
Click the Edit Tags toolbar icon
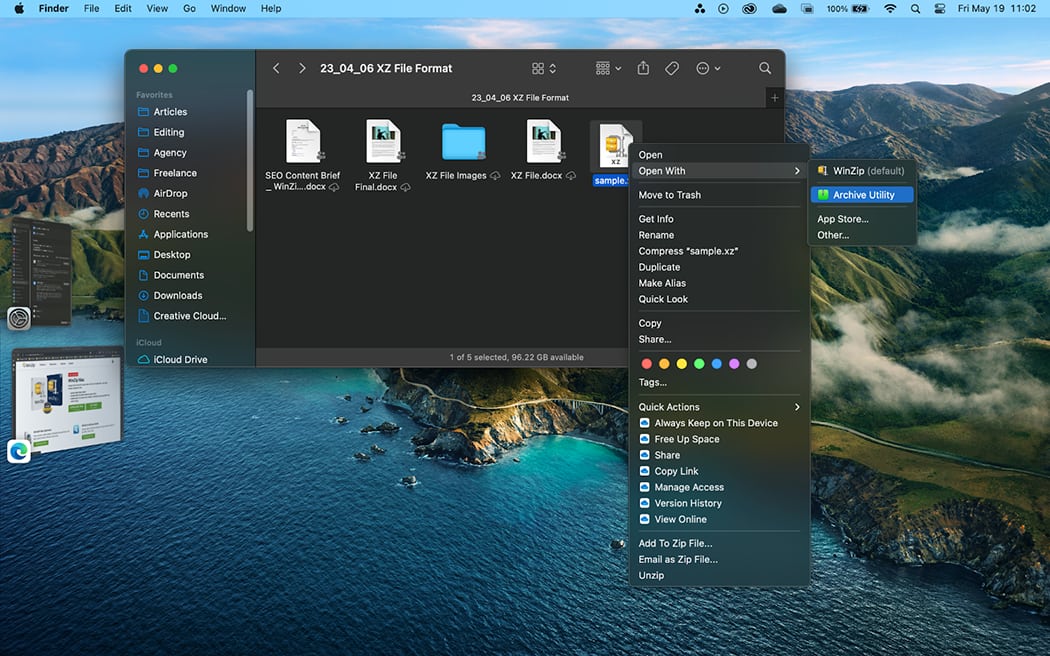pos(672,68)
